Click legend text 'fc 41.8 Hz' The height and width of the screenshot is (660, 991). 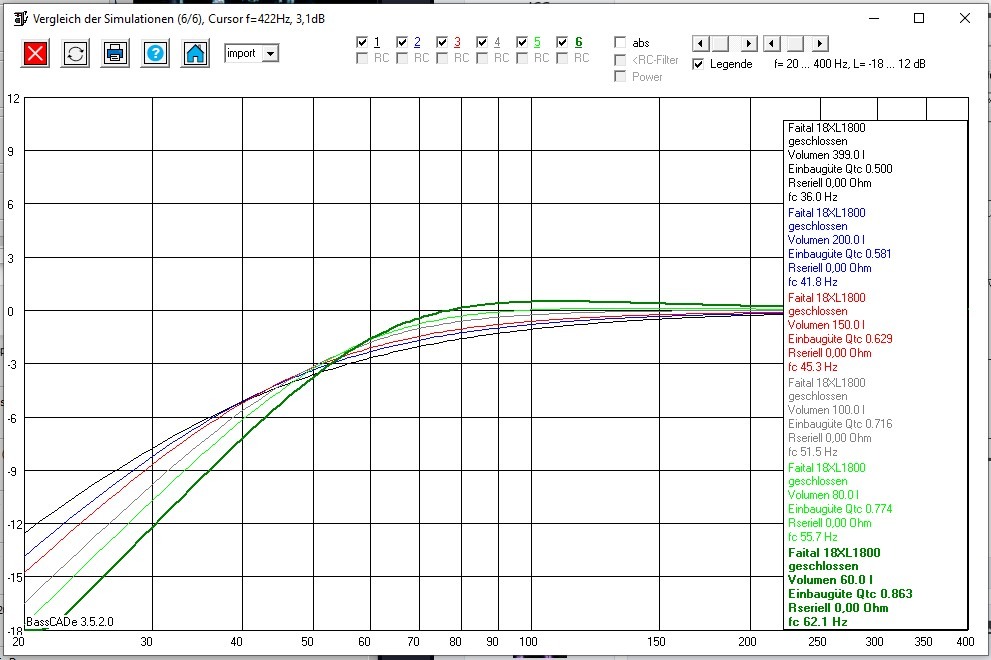click(x=813, y=282)
